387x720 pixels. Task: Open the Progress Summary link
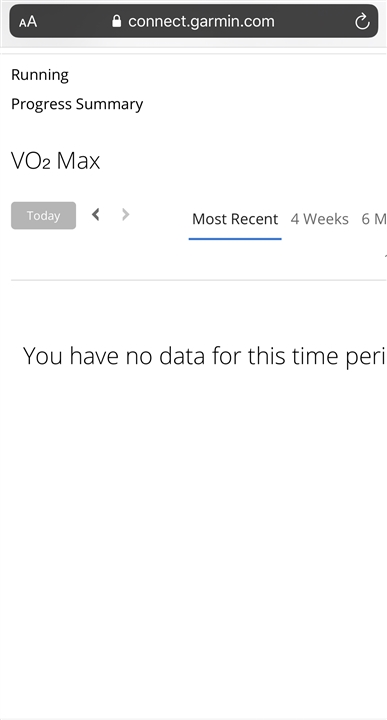[x=77, y=104]
